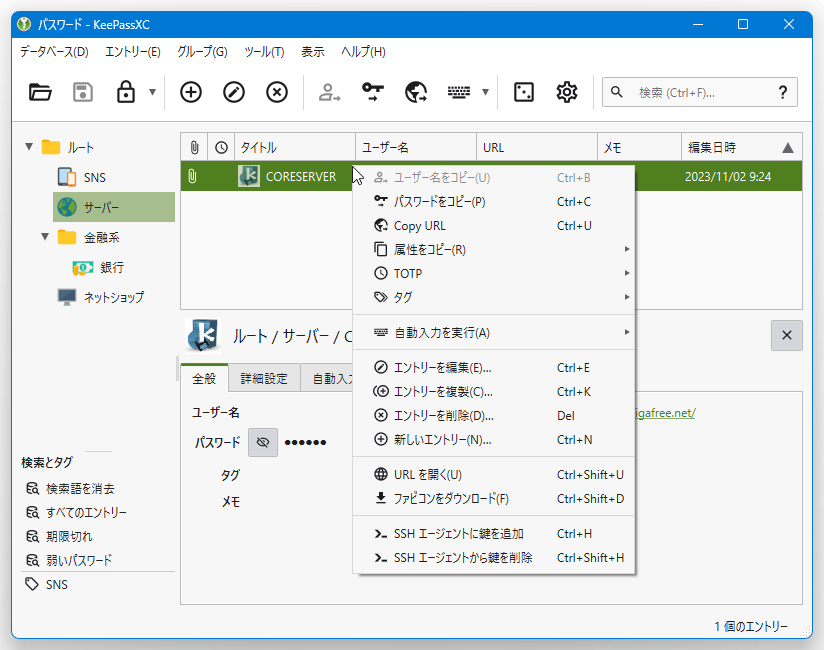Choose エントリーを編集 from context menu
Viewport: 824px width, 650px height.
tap(493, 368)
